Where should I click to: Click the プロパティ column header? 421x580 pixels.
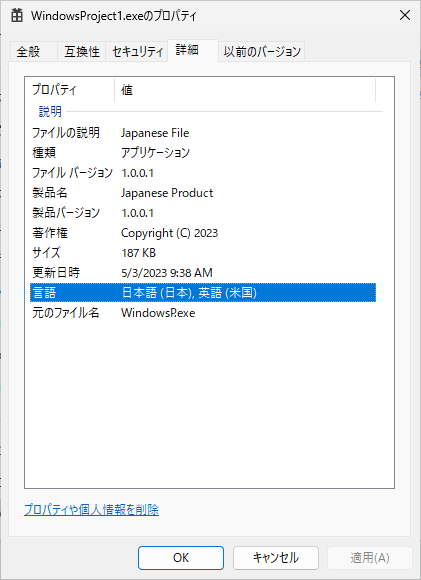(x=70, y=90)
